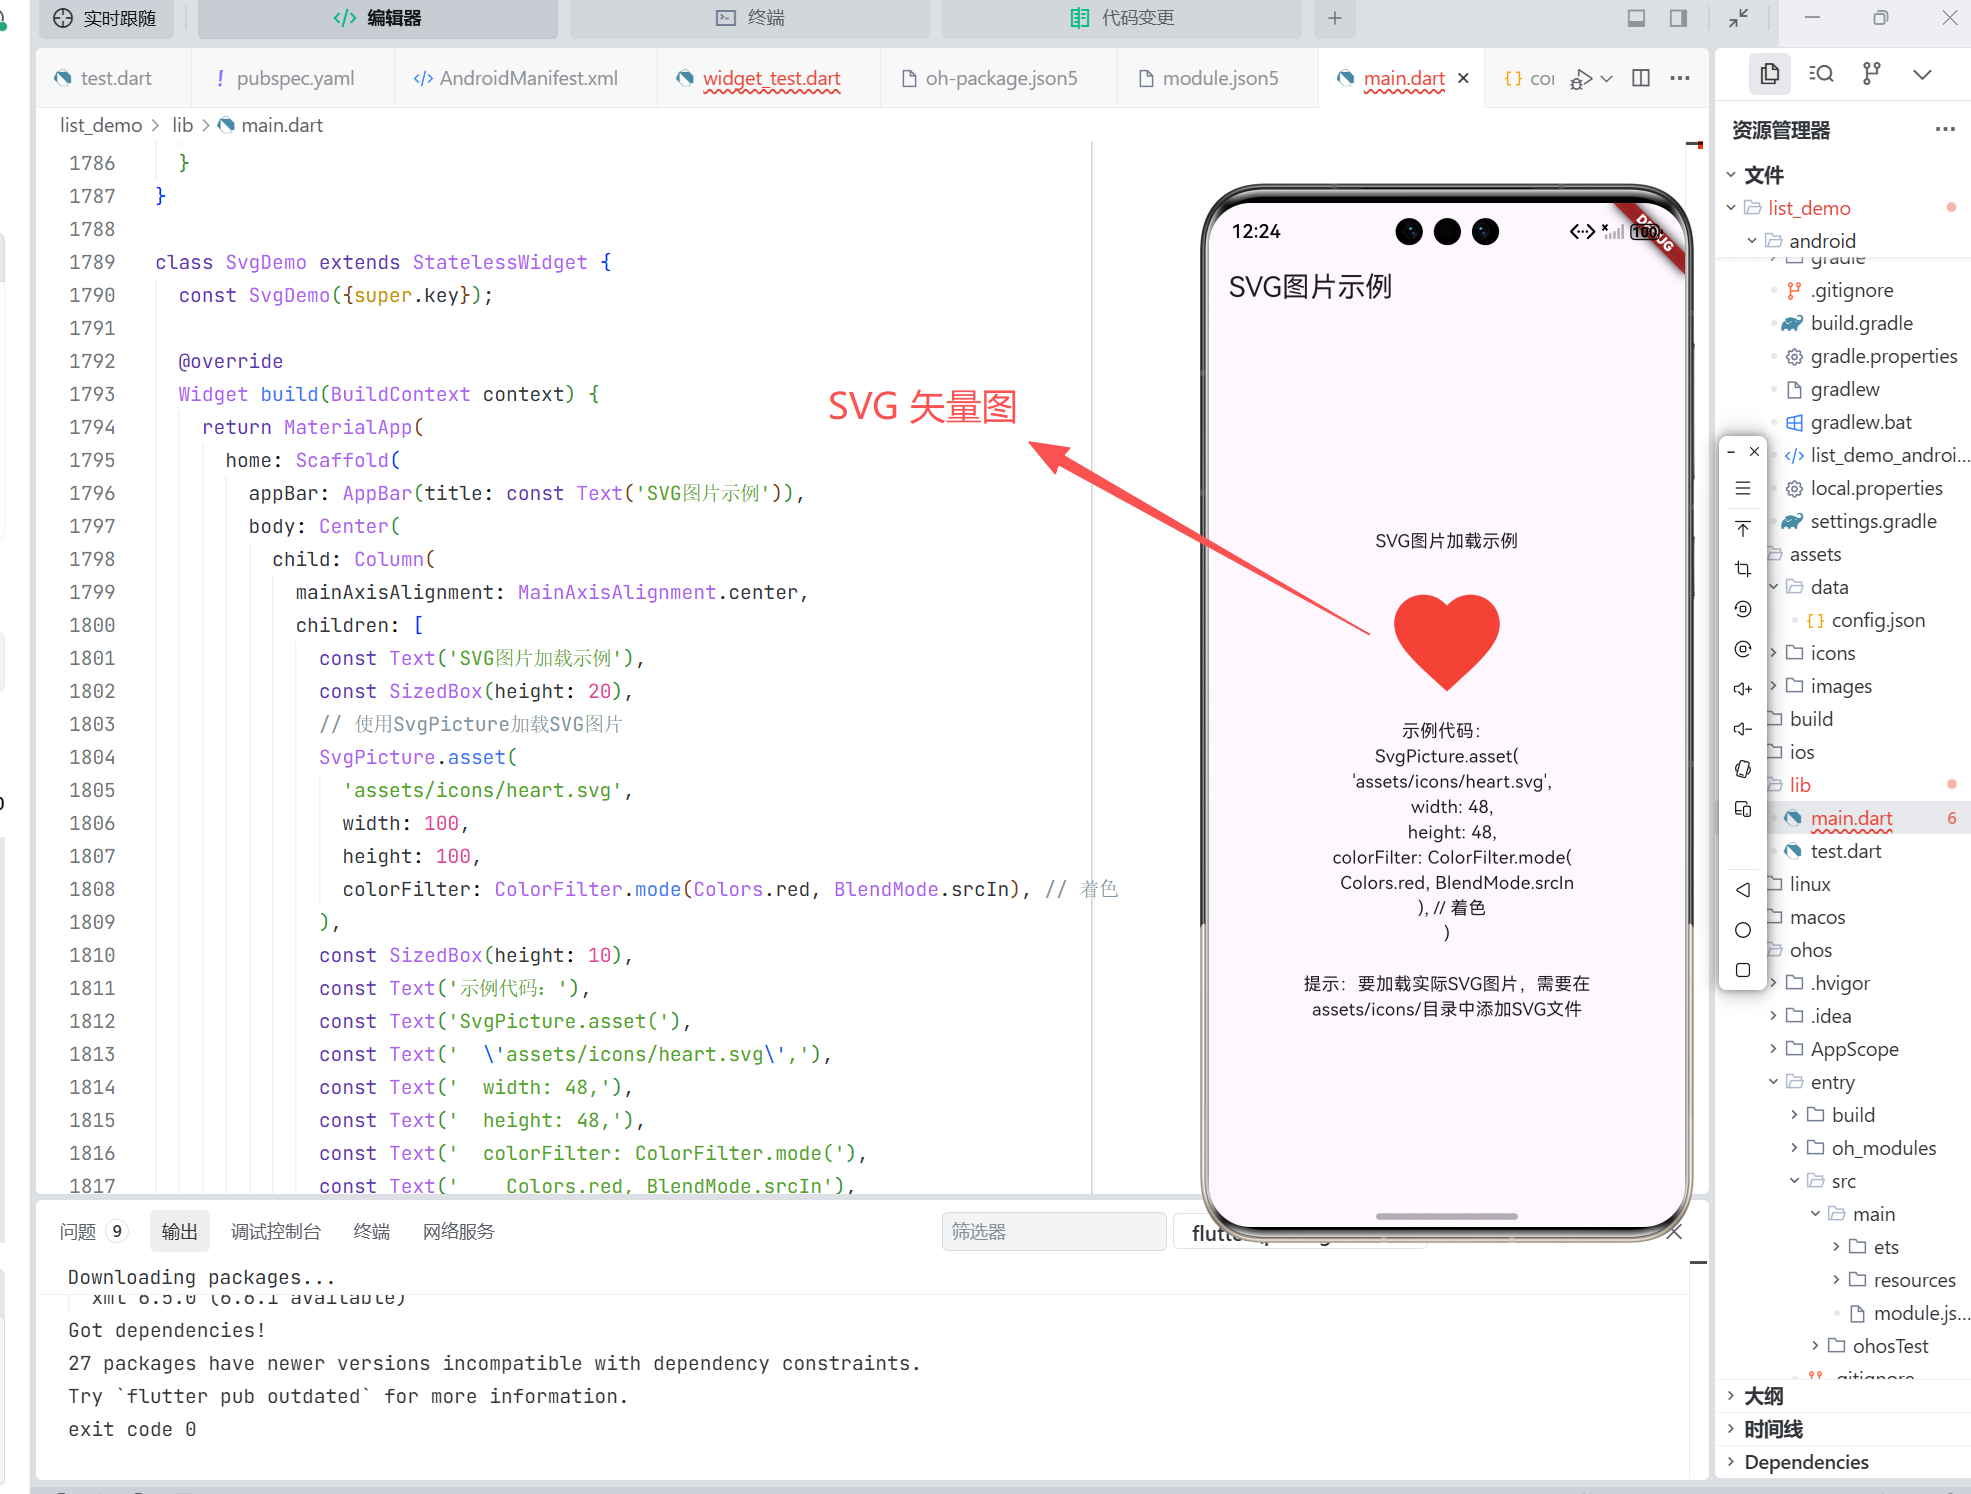Open the 调试控制台 debug console tab
Screen dimensions: 1971x1494
[276, 1231]
